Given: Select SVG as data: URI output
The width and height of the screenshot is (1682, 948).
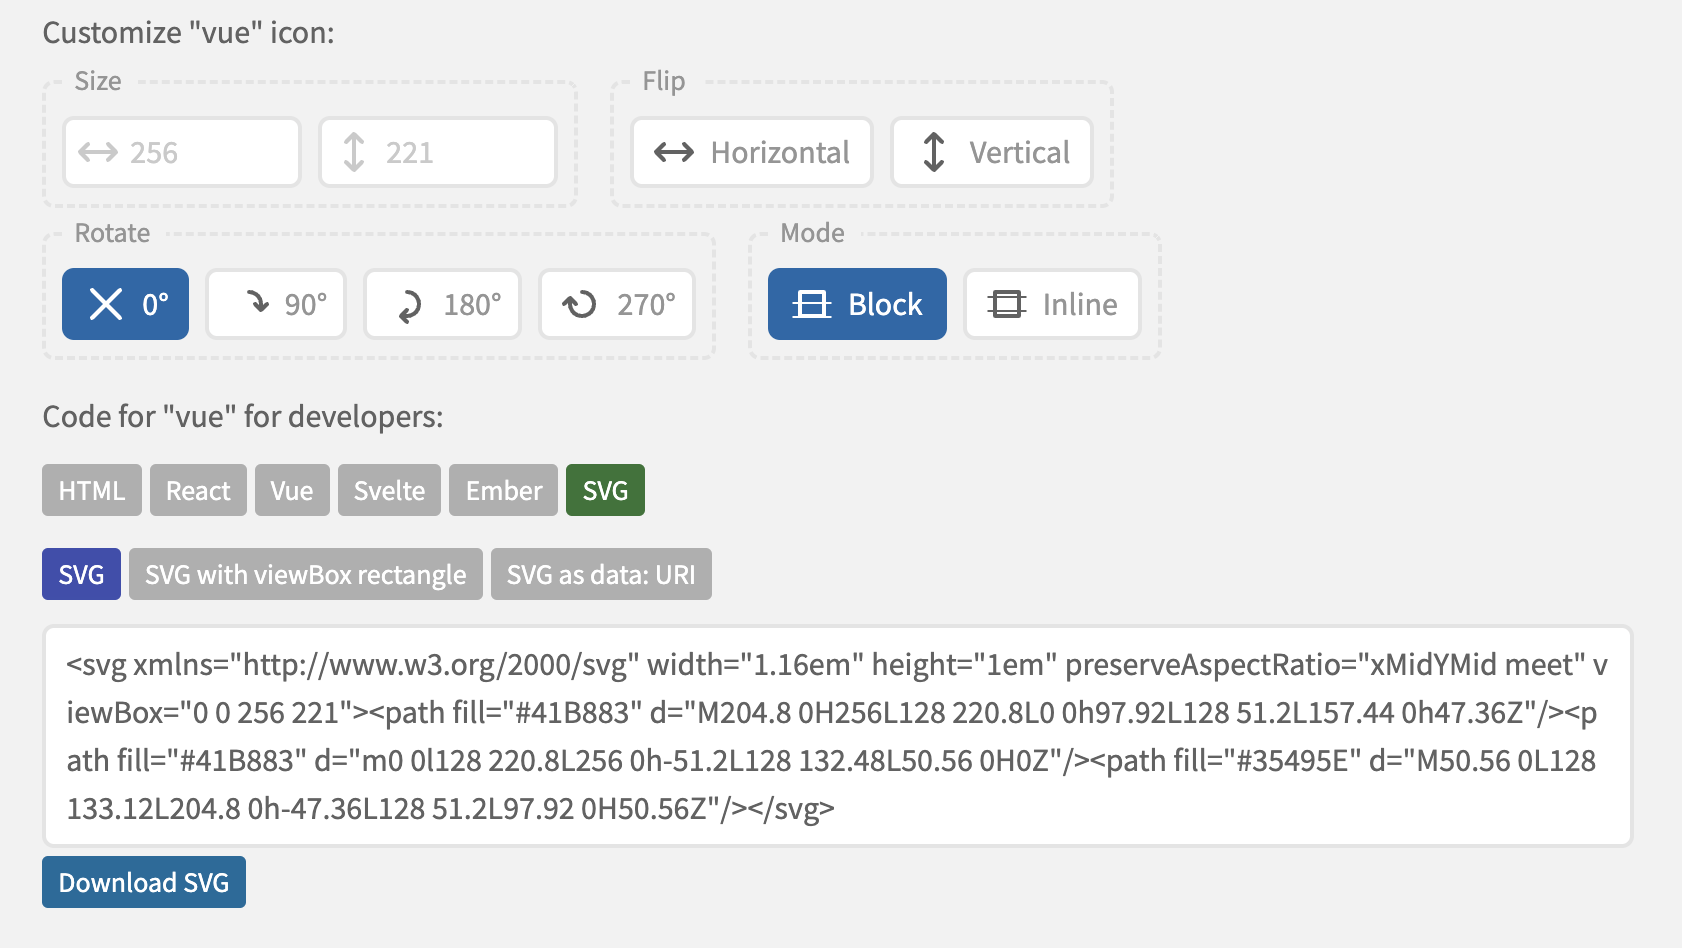Looking at the screenshot, I should (x=600, y=574).
